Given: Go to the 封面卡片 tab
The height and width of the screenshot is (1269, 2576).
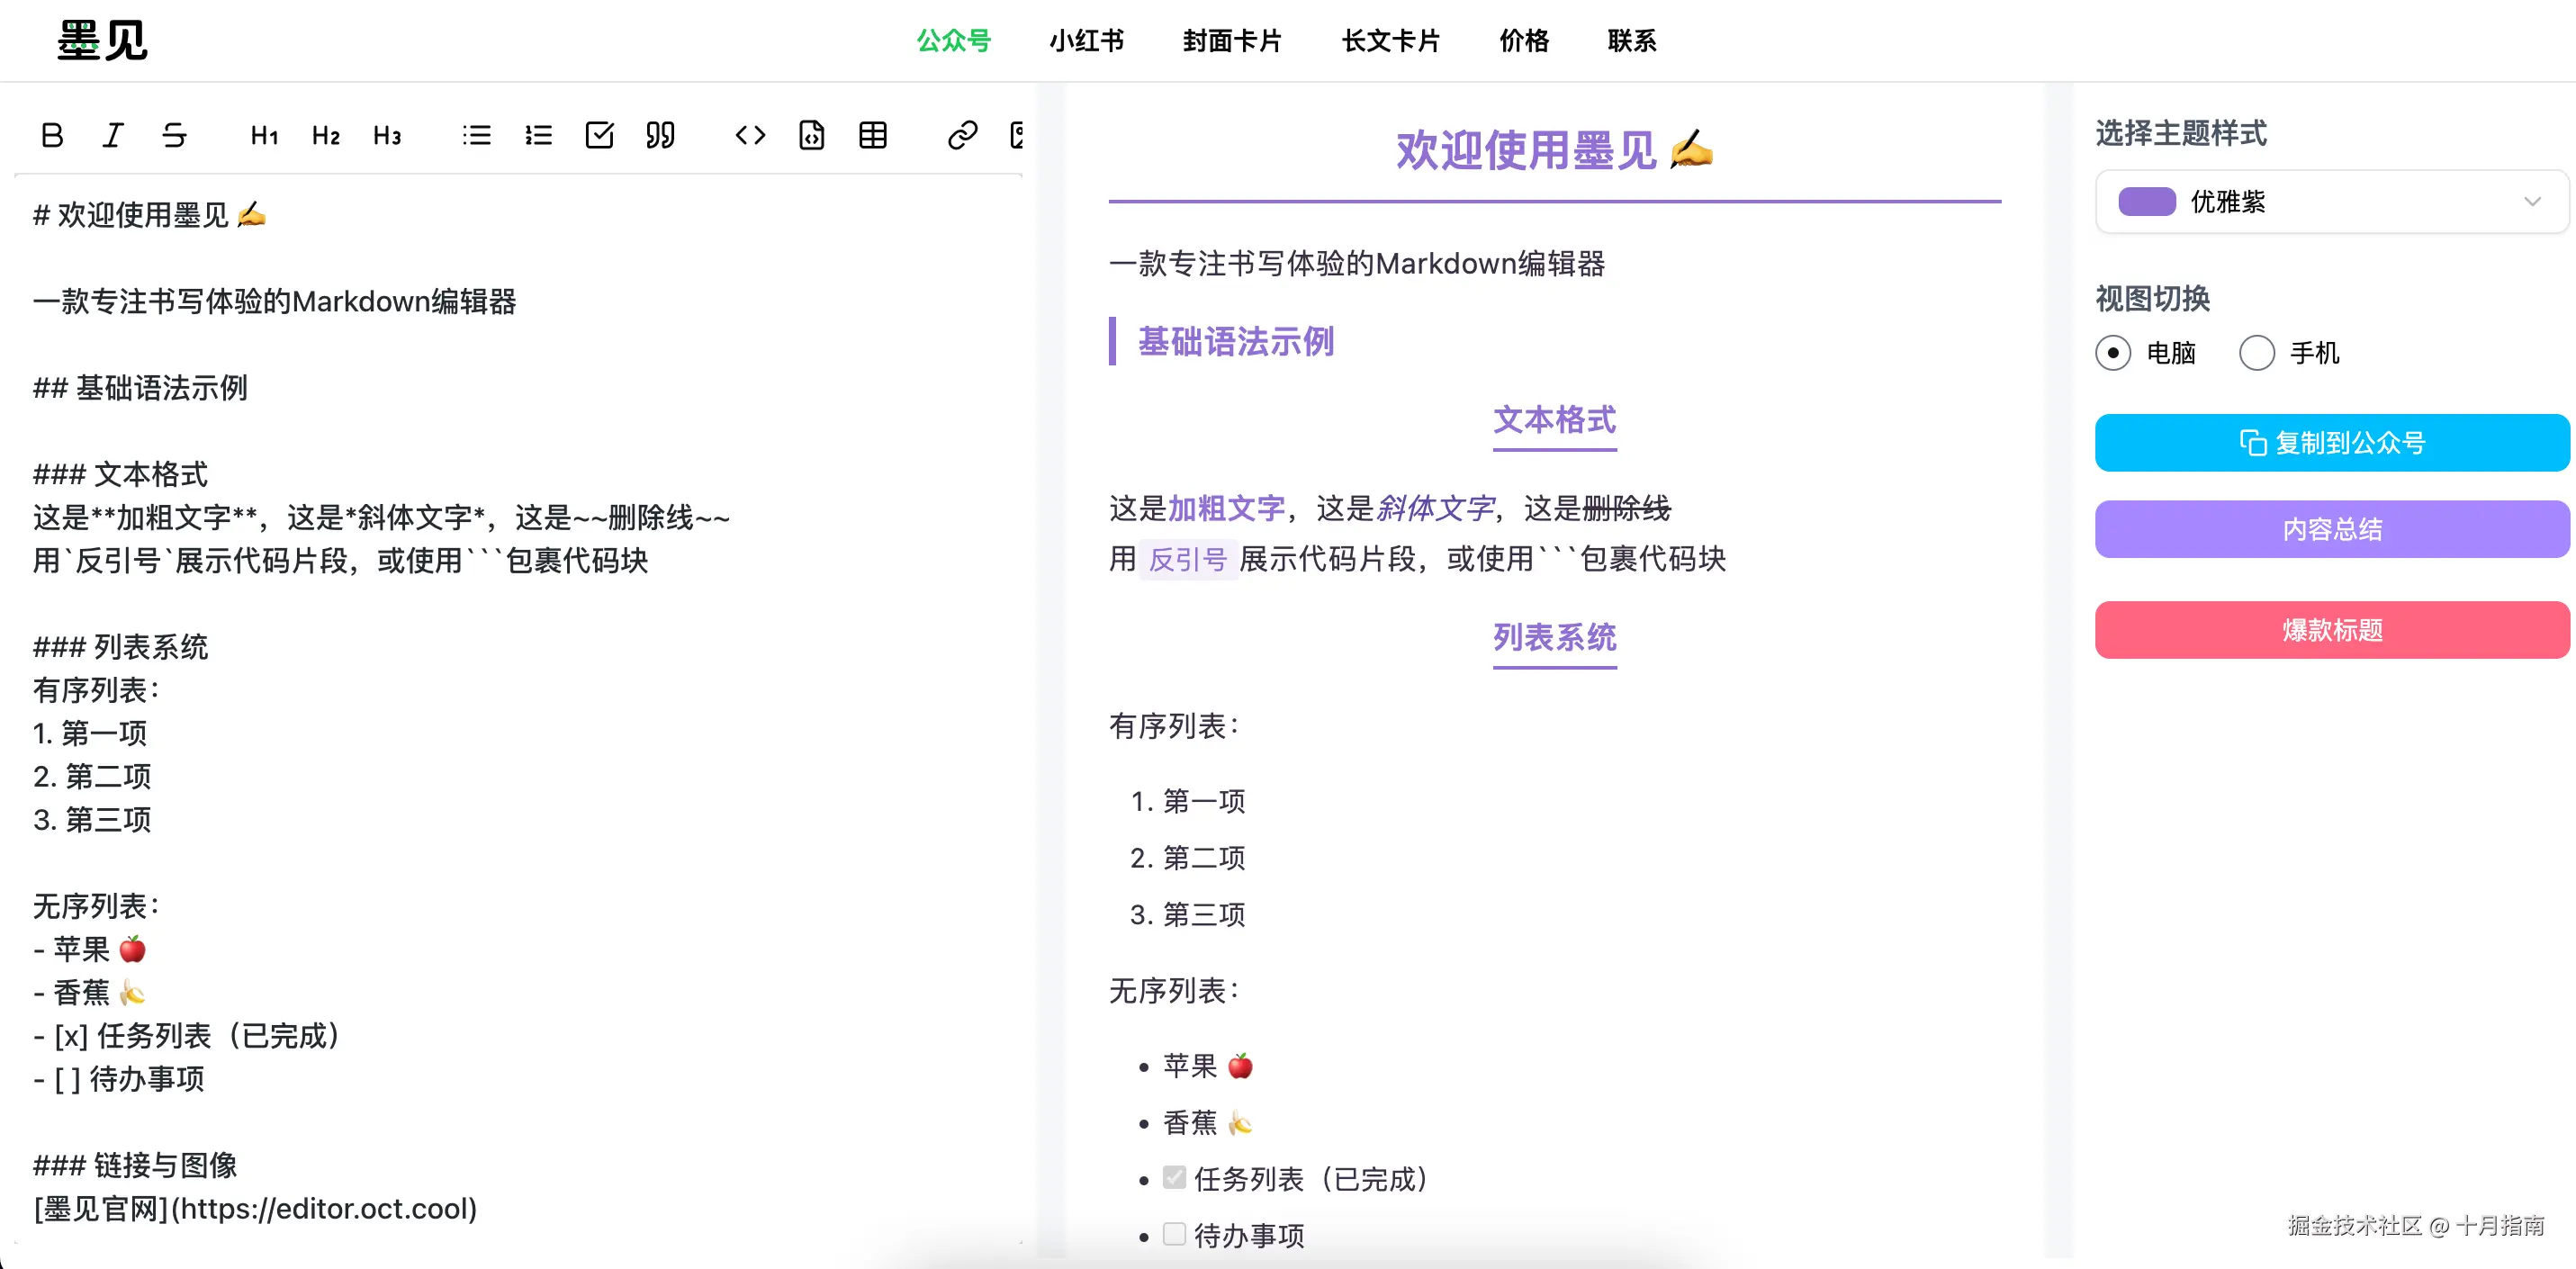Looking at the screenshot, I should (x=1232, y=41).
